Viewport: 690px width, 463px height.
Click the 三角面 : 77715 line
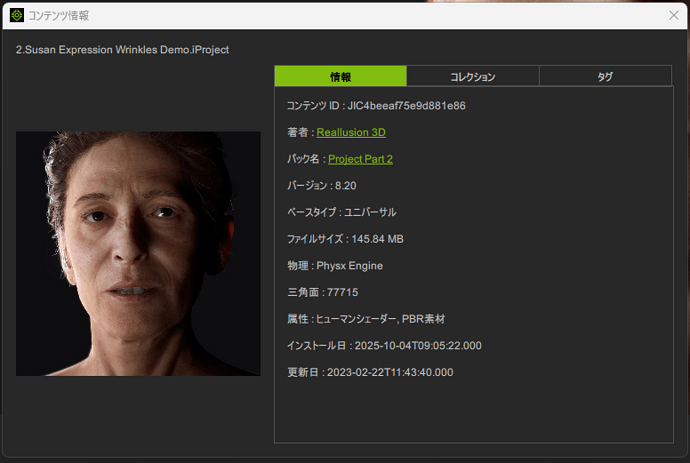coord(323,292)
